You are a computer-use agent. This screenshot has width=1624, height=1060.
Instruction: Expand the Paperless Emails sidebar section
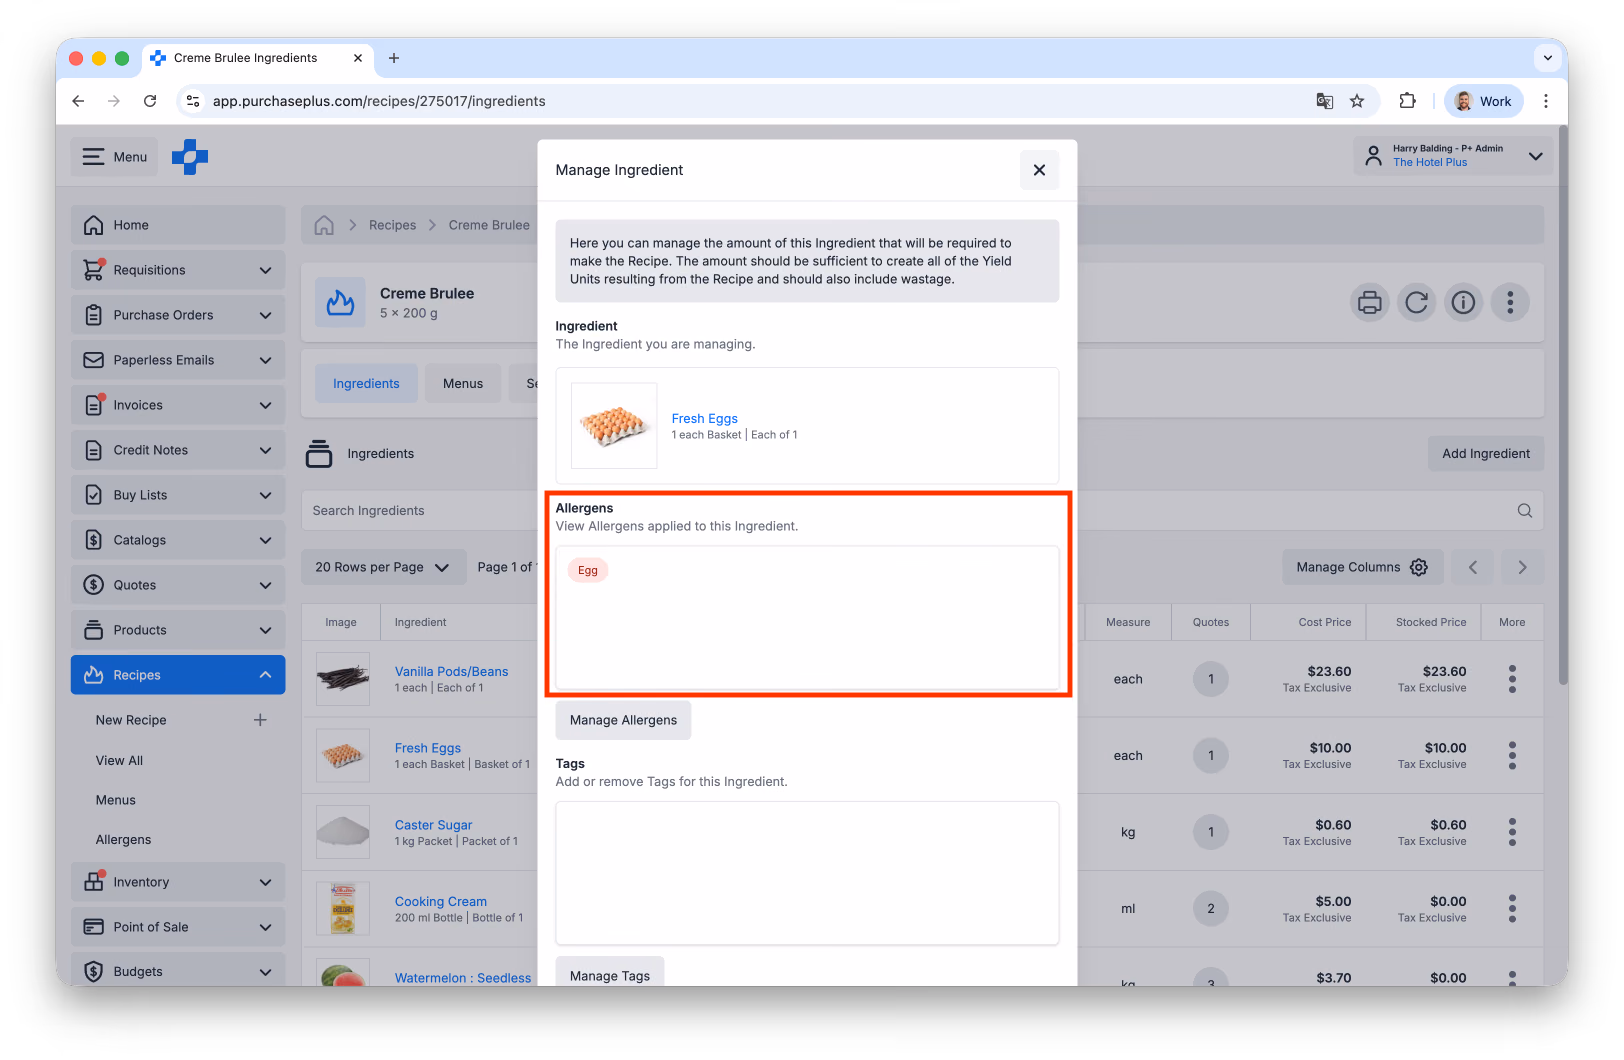178,360
